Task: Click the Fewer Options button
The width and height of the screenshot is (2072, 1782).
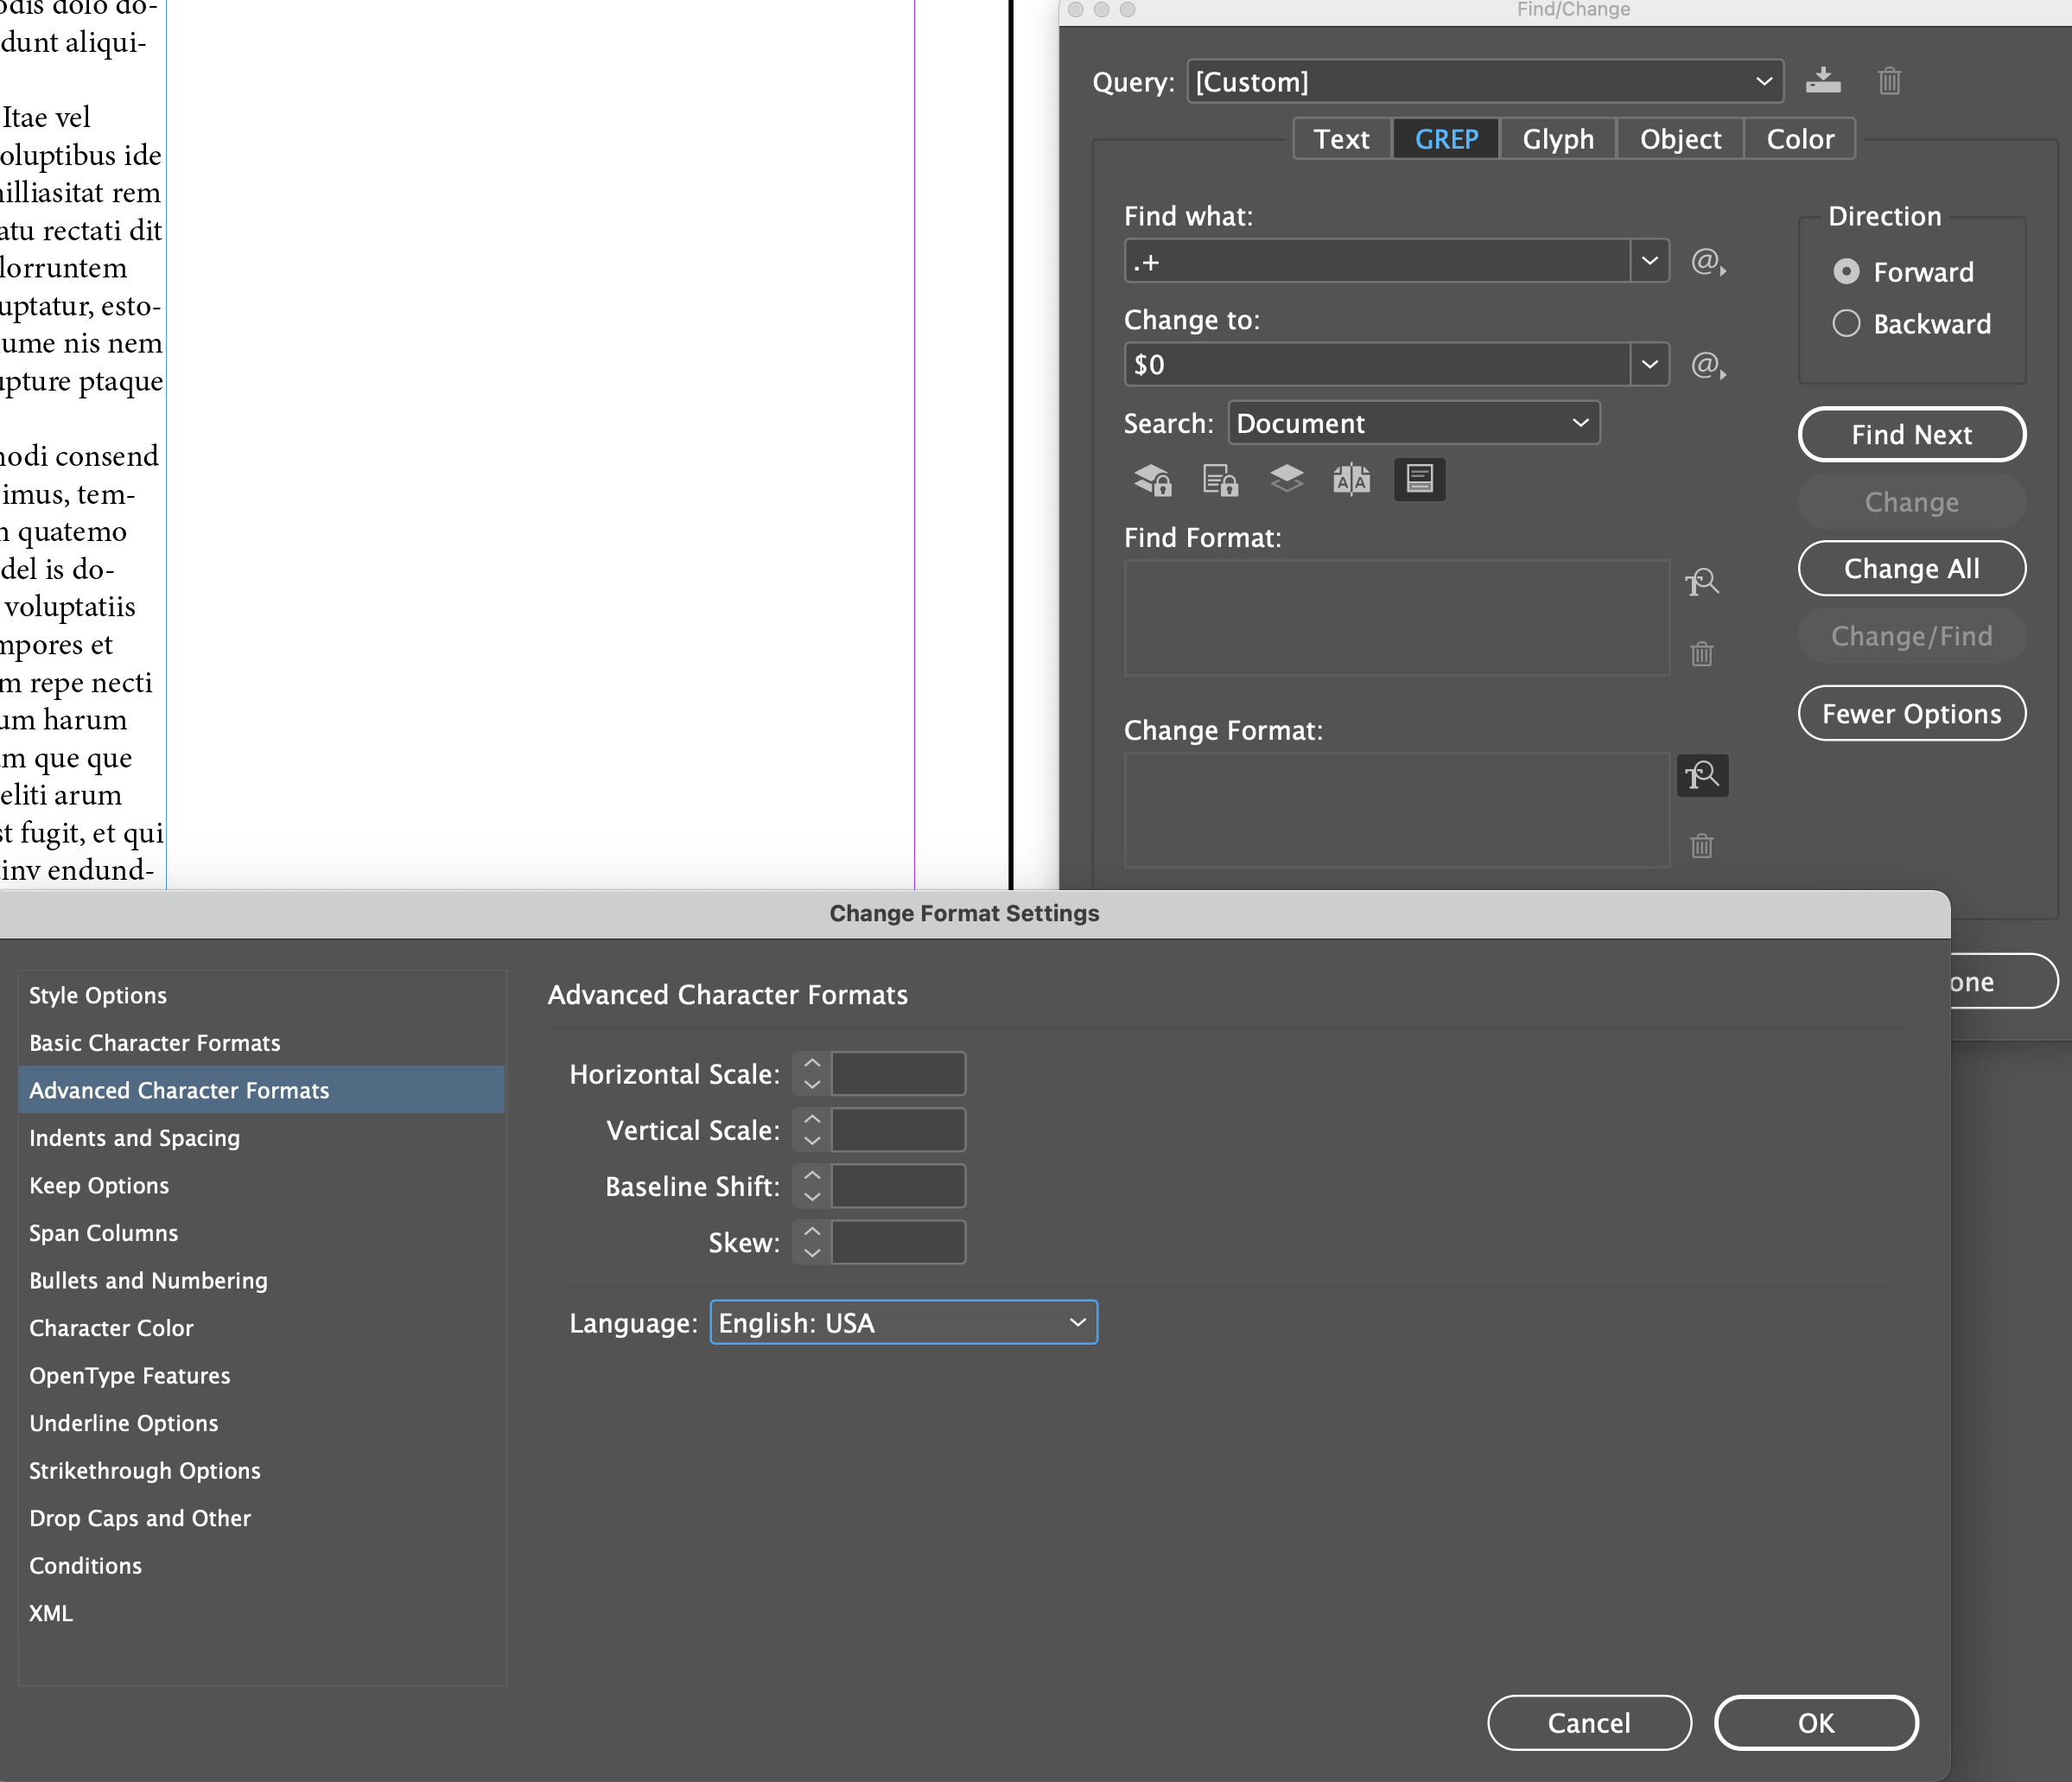Action: [1911, 713]
